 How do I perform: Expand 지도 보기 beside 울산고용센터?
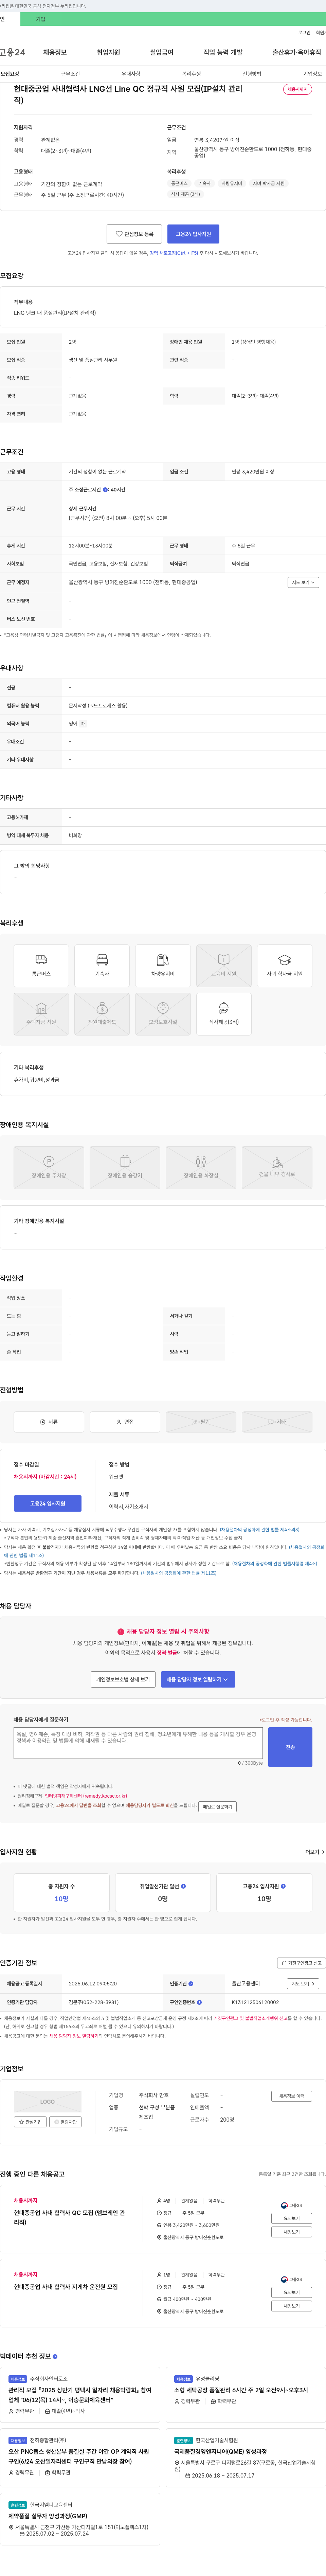tap(303, 1984)
